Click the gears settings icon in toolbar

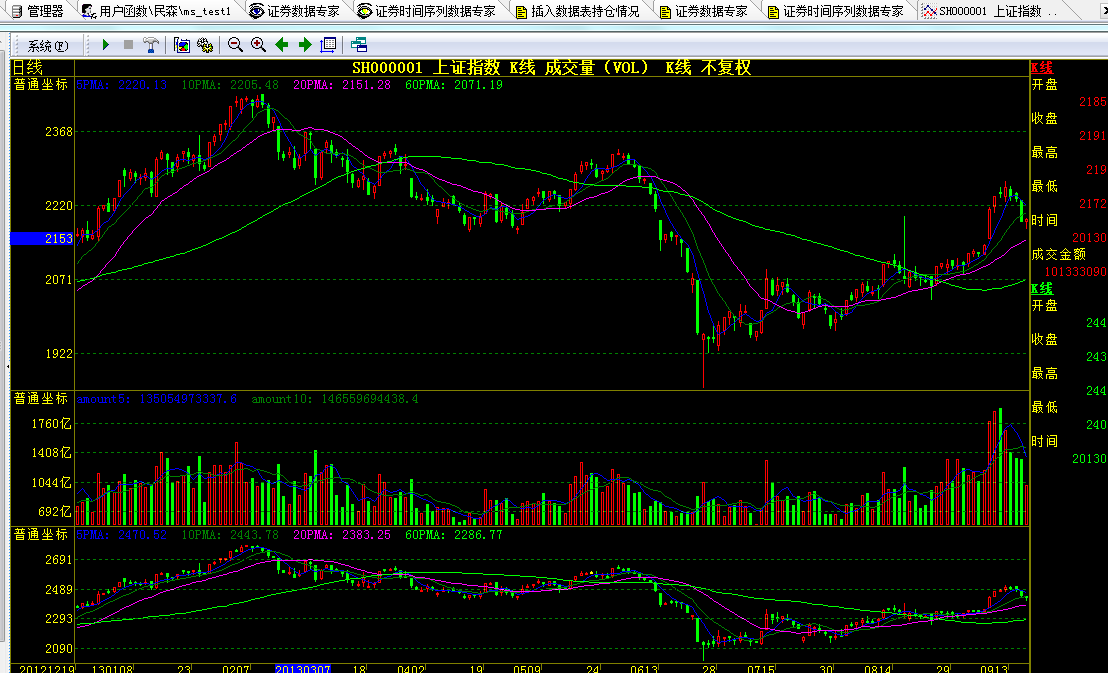(x=205, y=45)
